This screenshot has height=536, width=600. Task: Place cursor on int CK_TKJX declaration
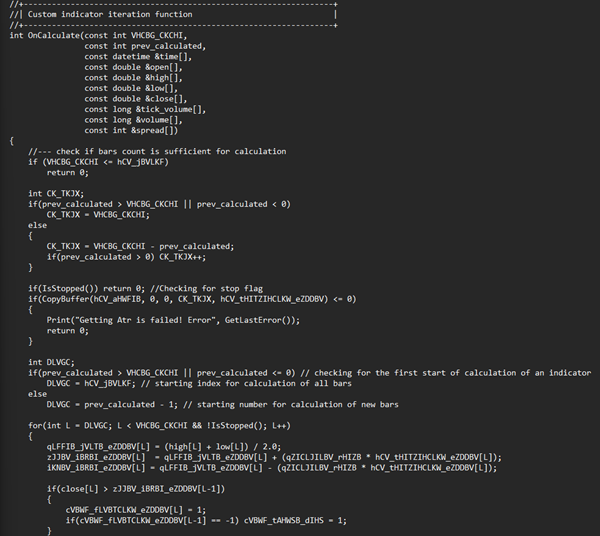[x=56, y=194]
